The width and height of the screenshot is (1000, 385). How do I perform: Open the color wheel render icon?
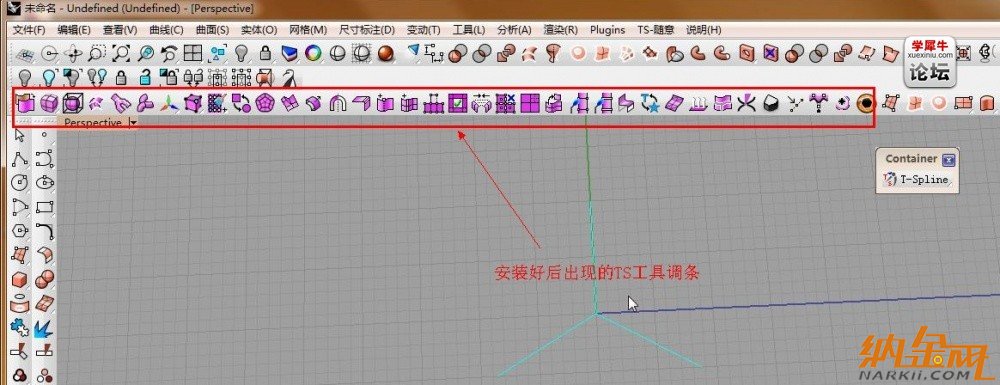tap(312, 53)
